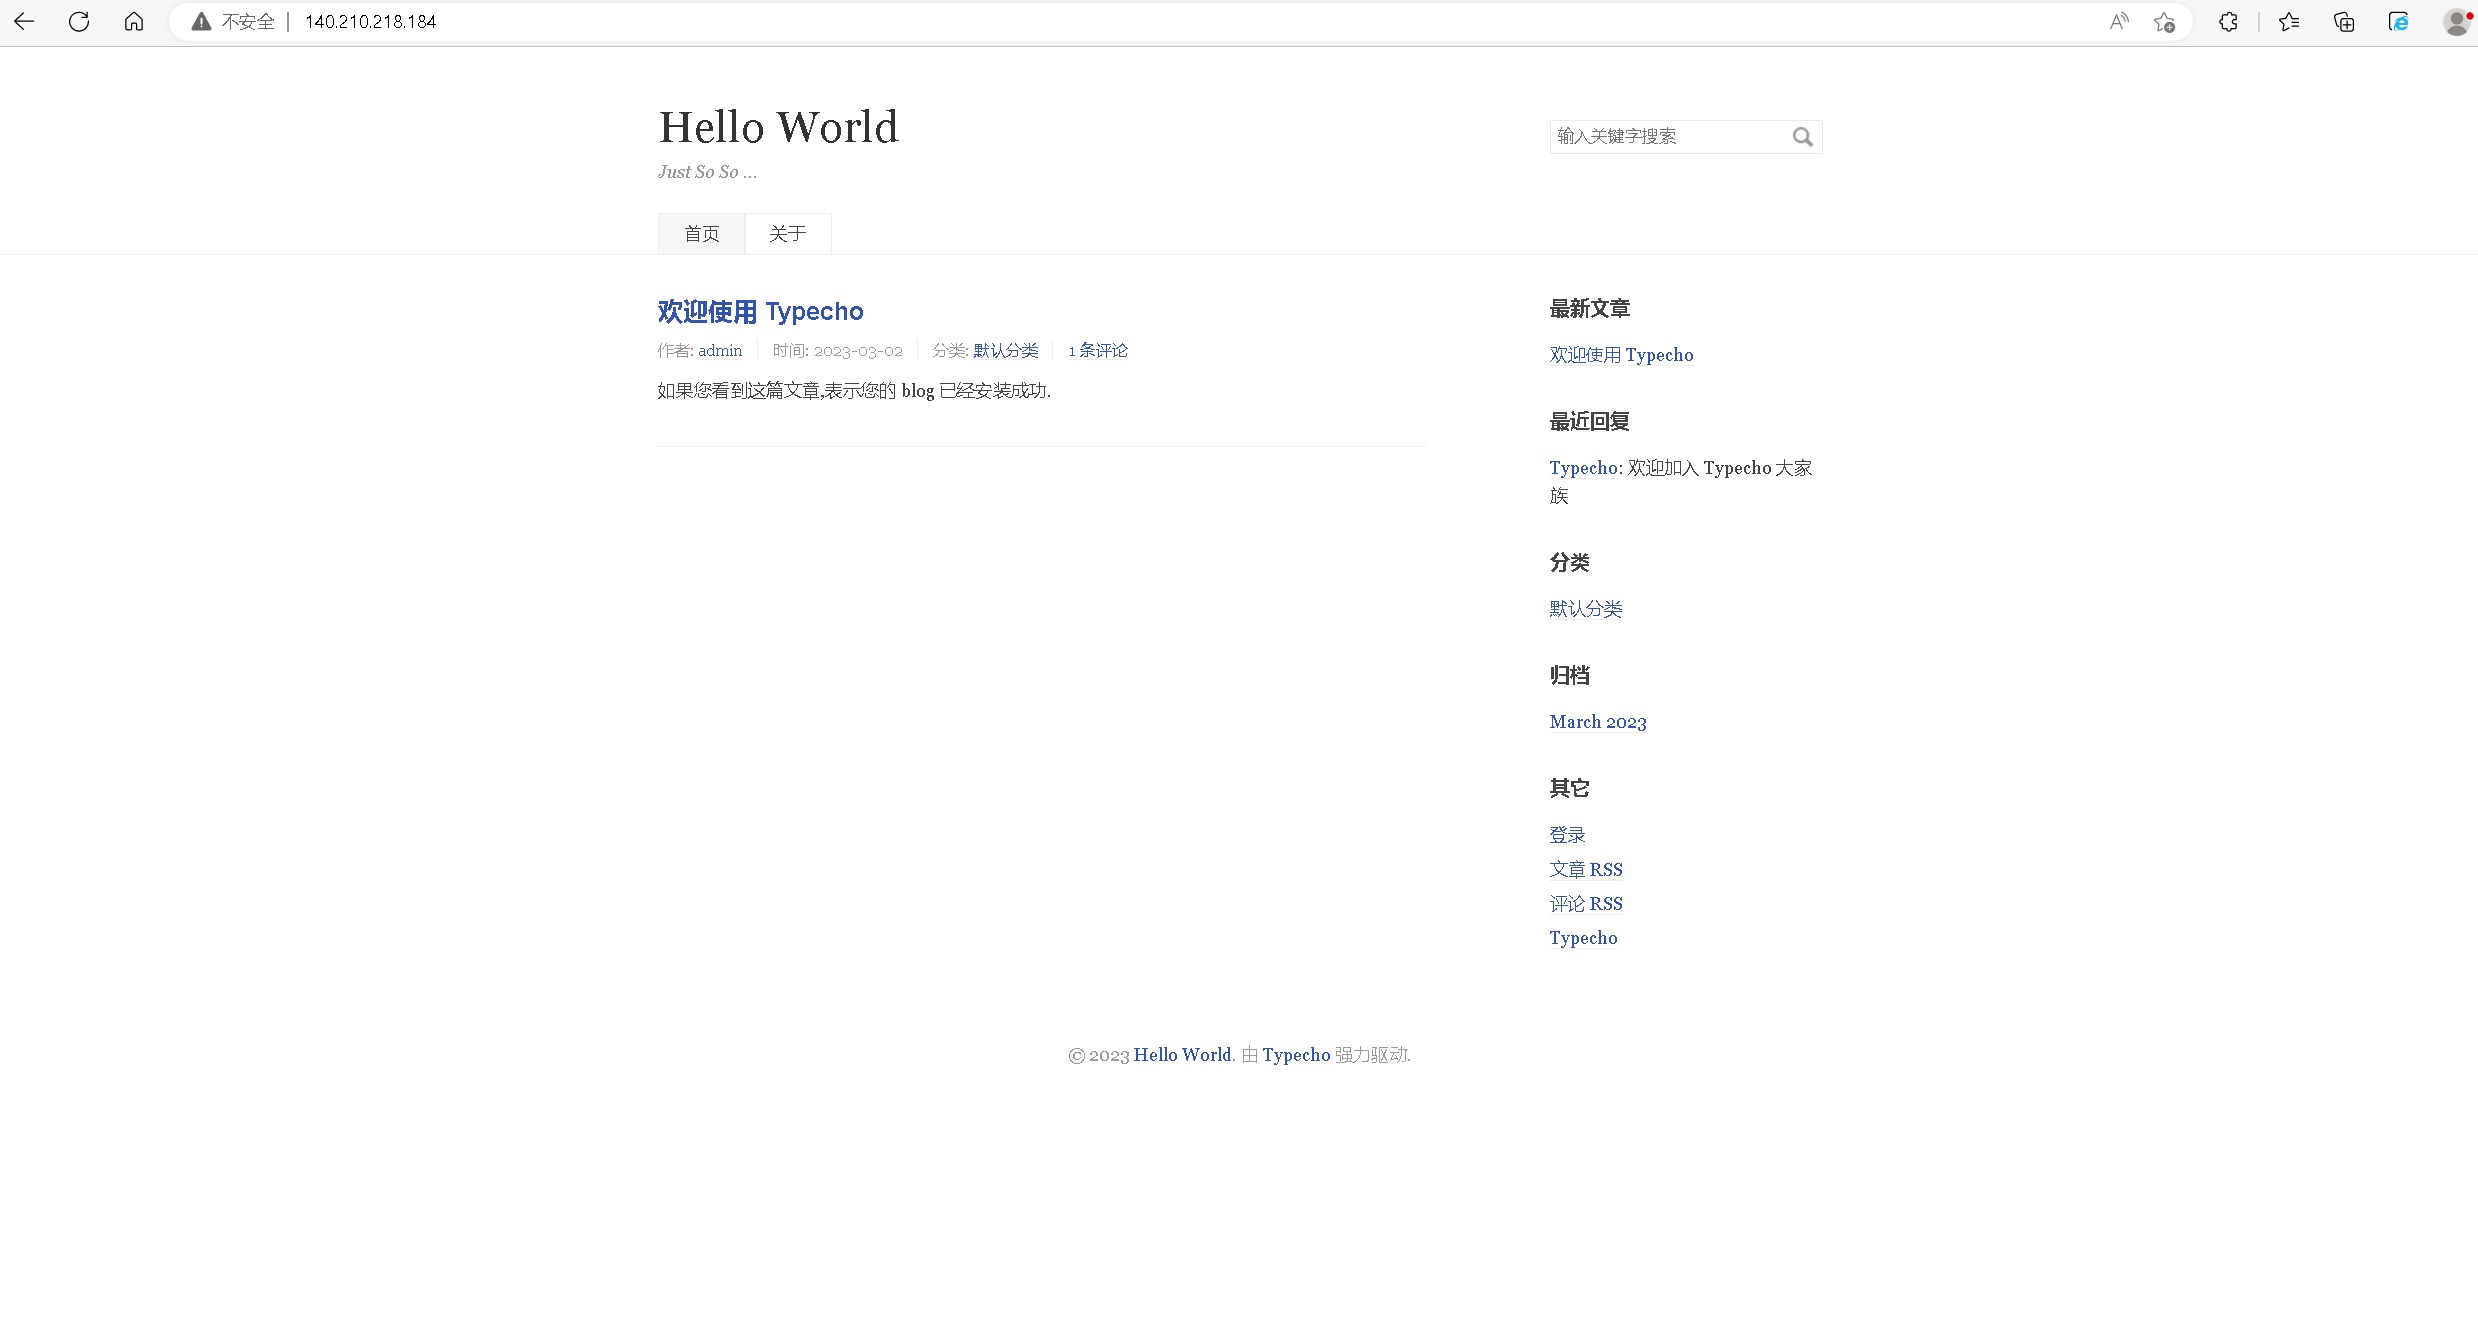
Task: Open the 欢迎使用 Typecho post title
Action: [760, 311]
